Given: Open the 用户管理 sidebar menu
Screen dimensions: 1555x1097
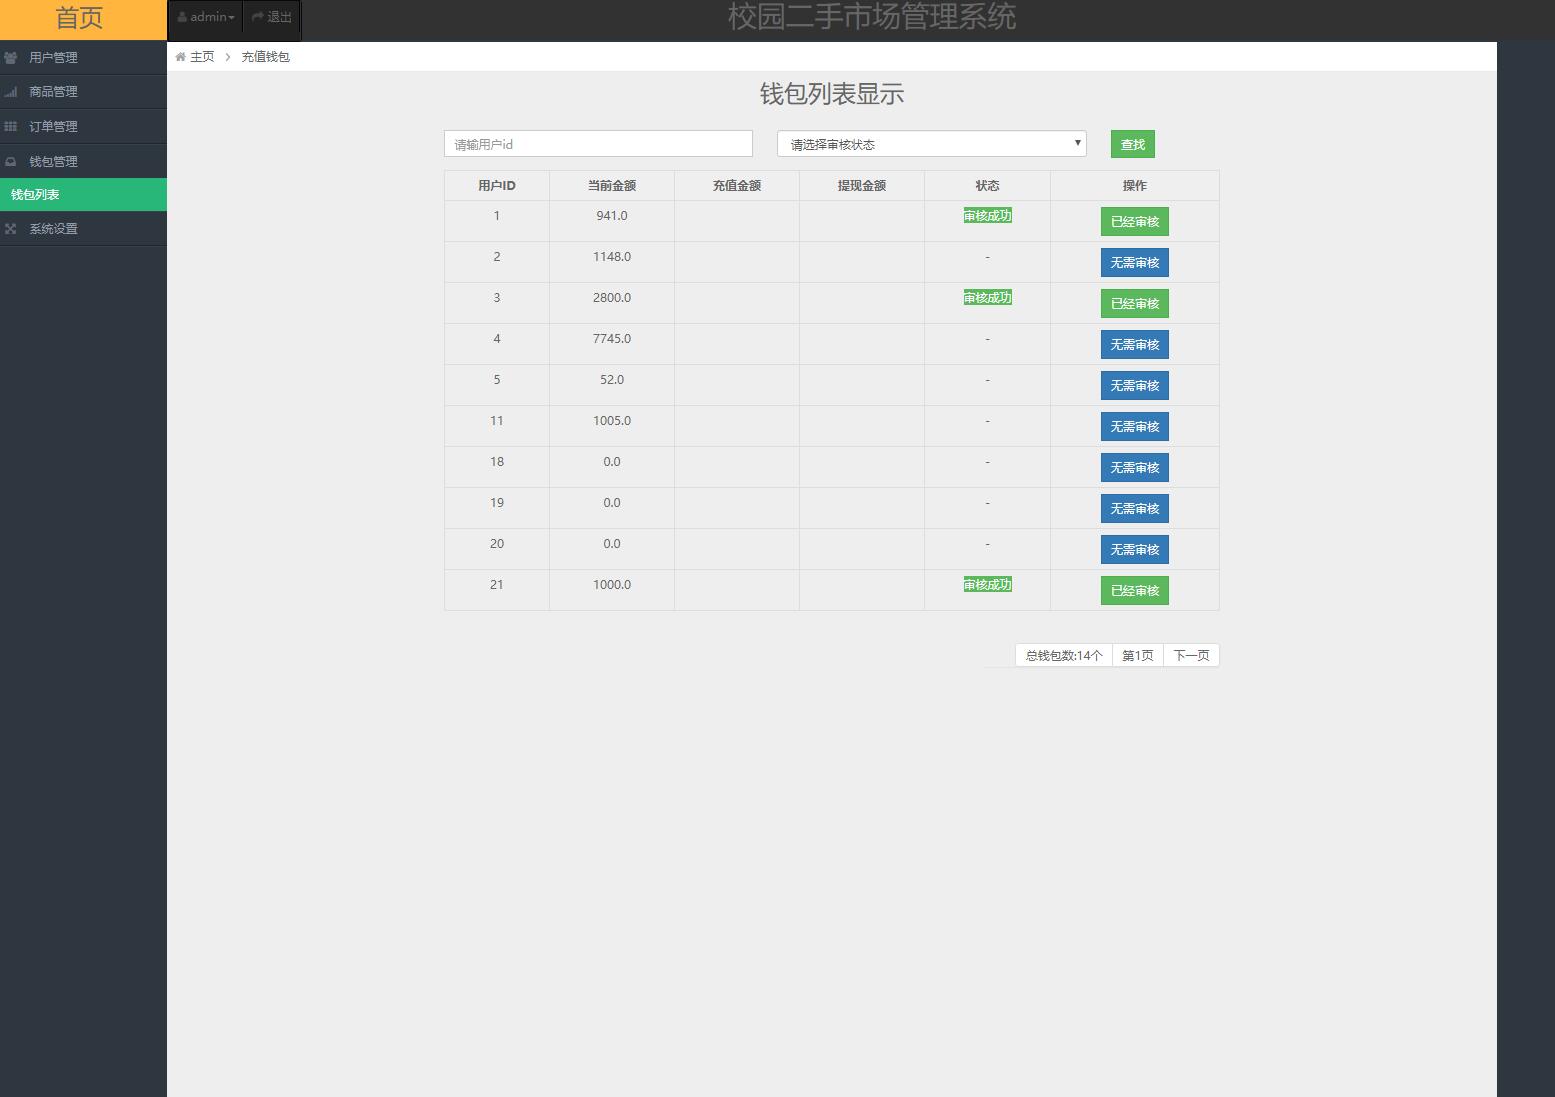Looking at the screenshot, I should [83, 57].
